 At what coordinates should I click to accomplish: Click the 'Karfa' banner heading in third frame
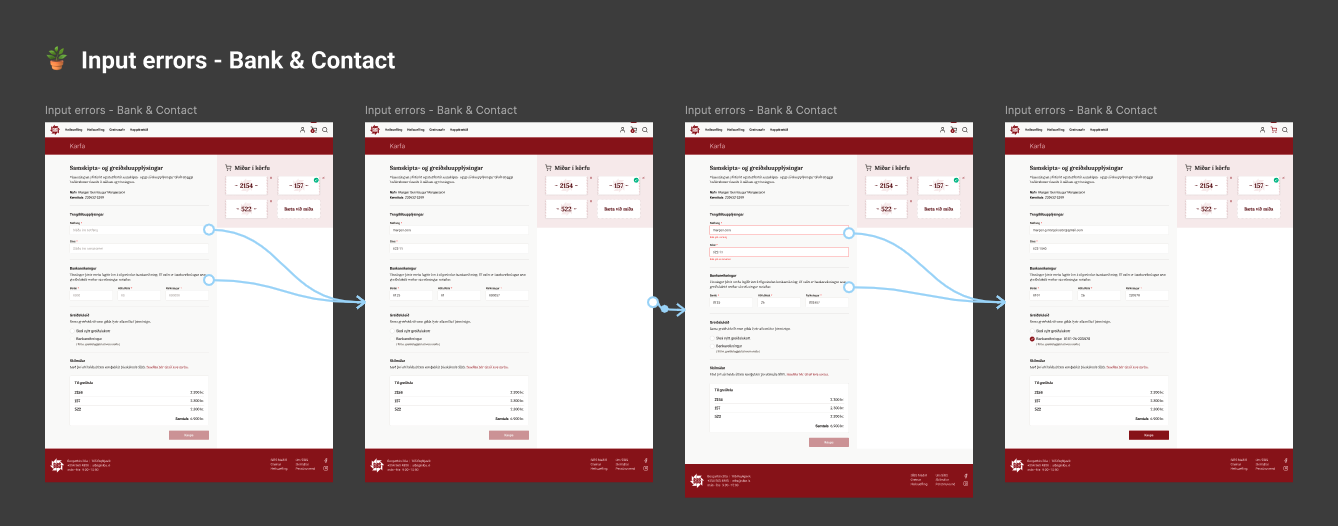coord(717,146)
